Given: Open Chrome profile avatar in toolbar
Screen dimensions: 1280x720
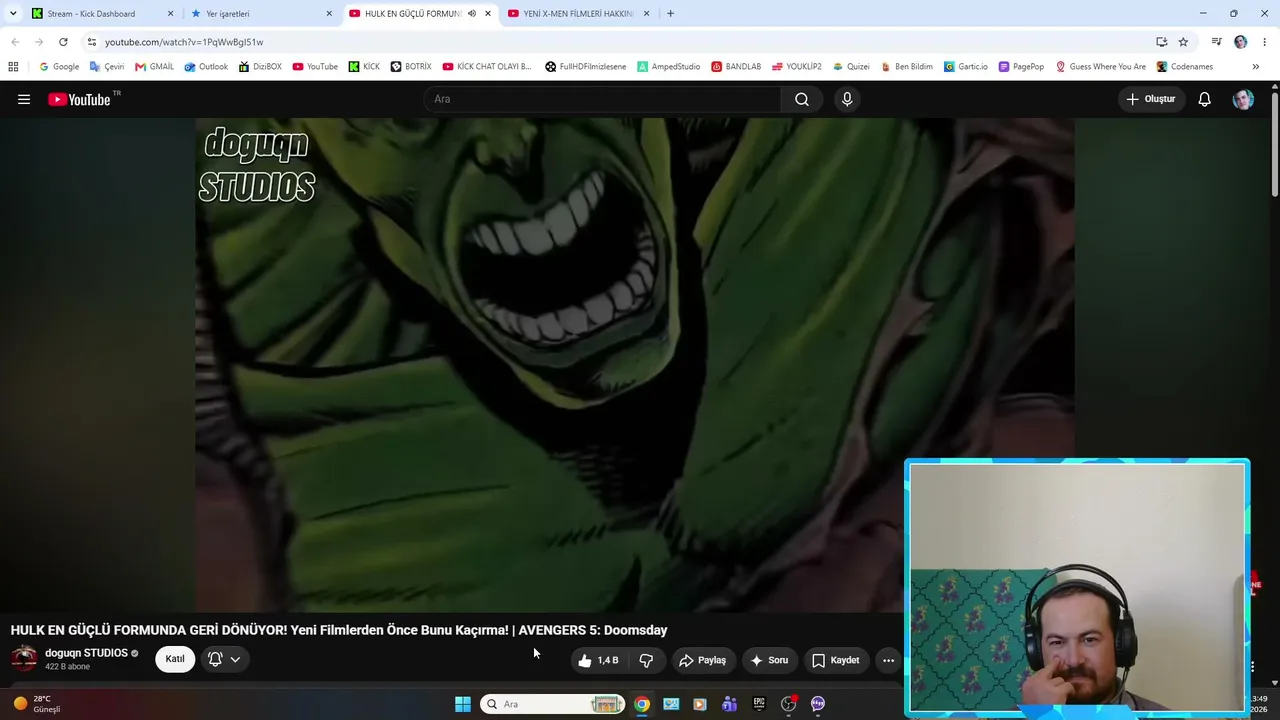Looking at the screenshot, I should click(1241, 42).
